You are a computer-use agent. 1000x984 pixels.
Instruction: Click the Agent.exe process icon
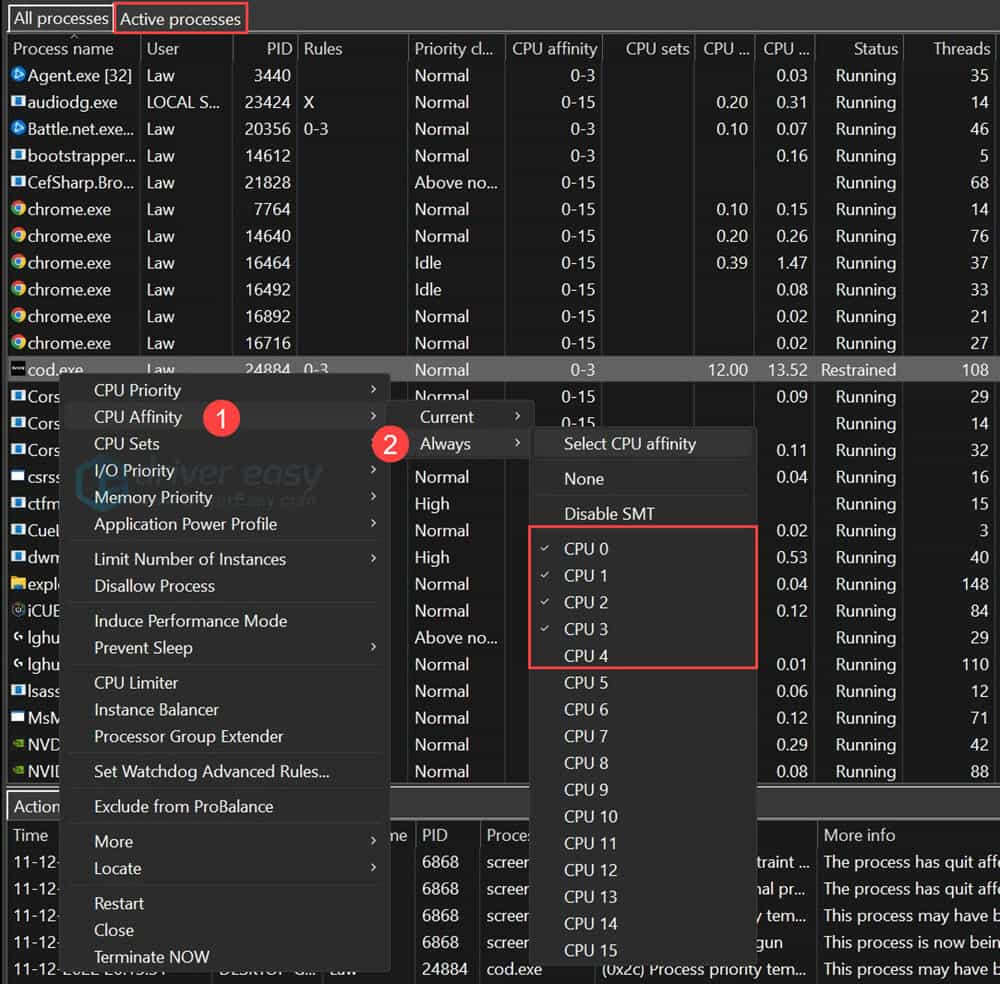pyautogui.click(x=18, y=75)
